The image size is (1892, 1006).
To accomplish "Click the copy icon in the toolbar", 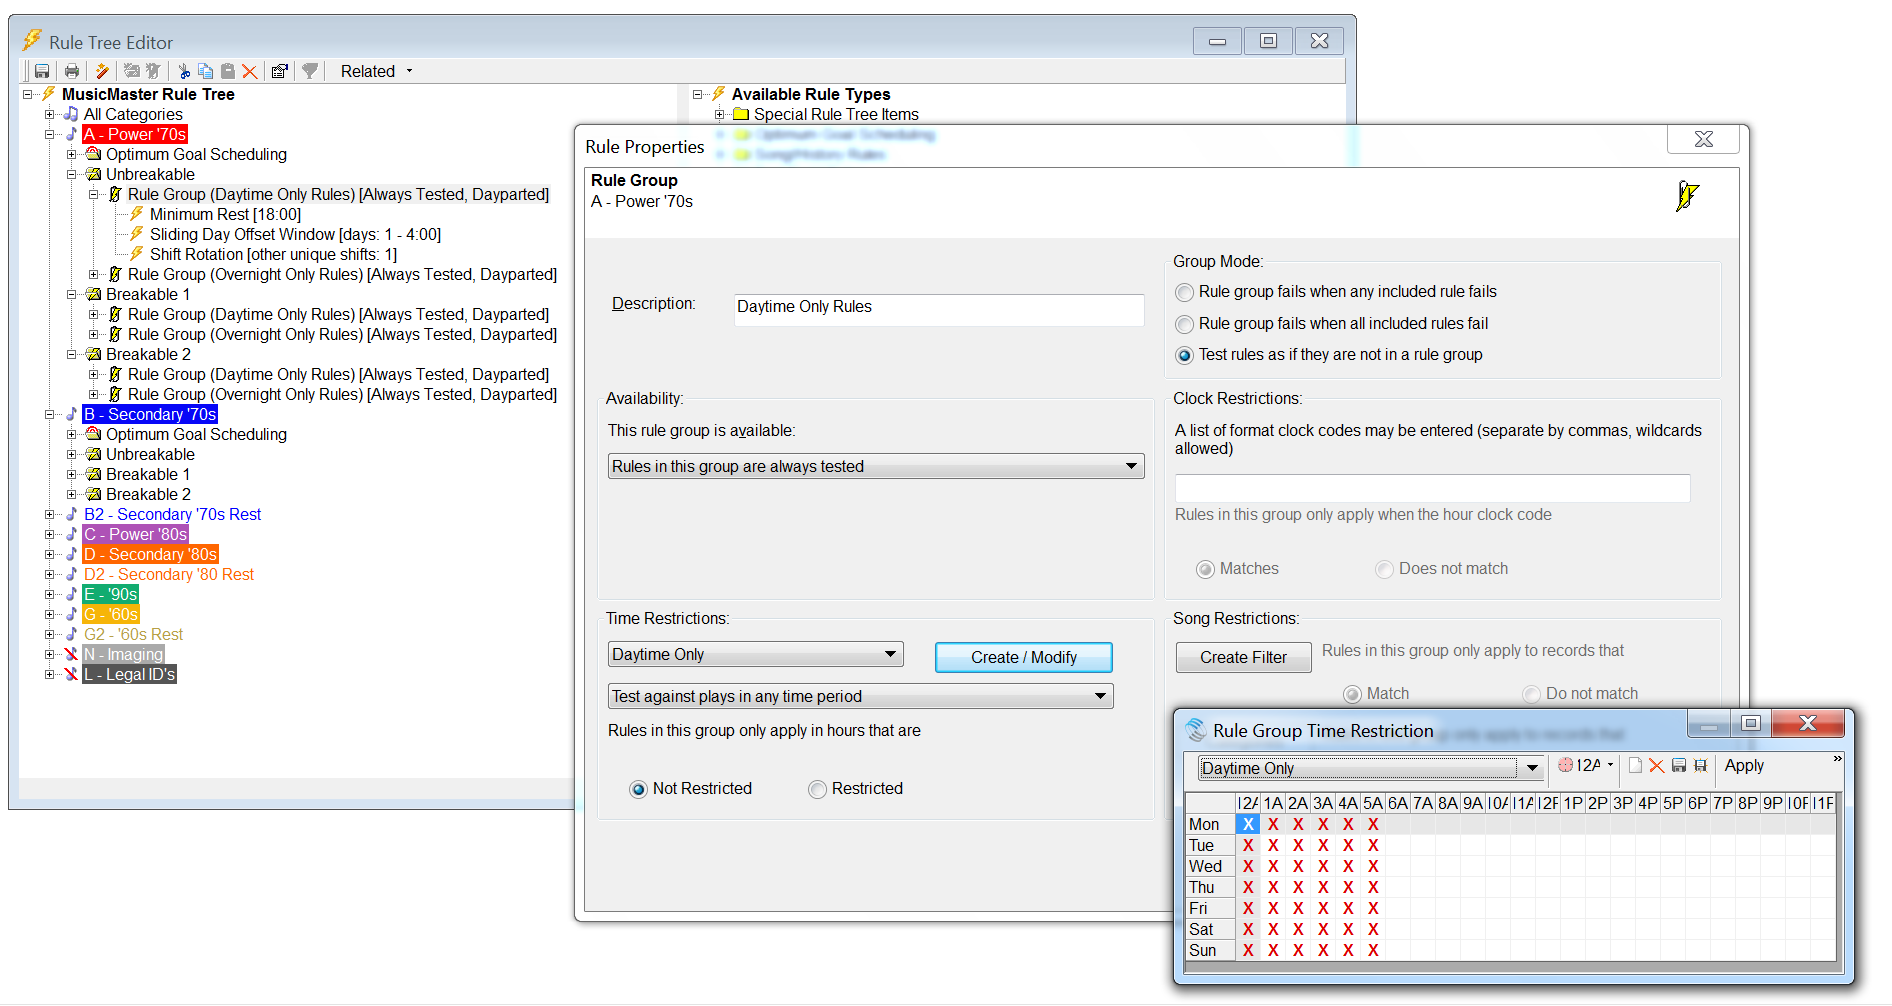I will (x=206, y=71).
